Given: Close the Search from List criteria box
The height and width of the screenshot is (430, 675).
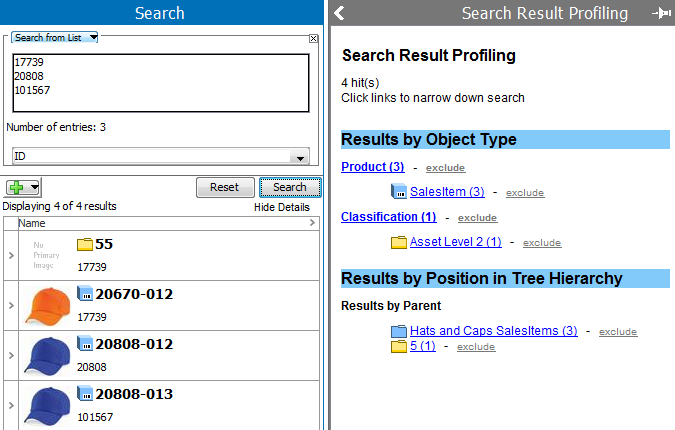Looking at the screenshot, I should click(x=313, y=38).
